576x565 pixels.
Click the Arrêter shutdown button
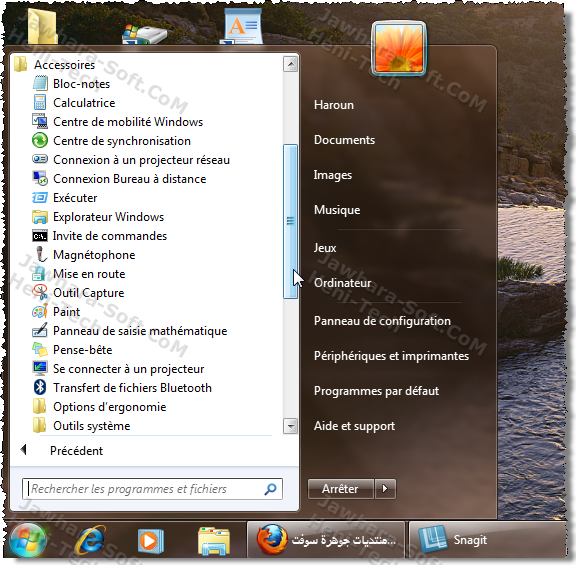pos(341,489)
